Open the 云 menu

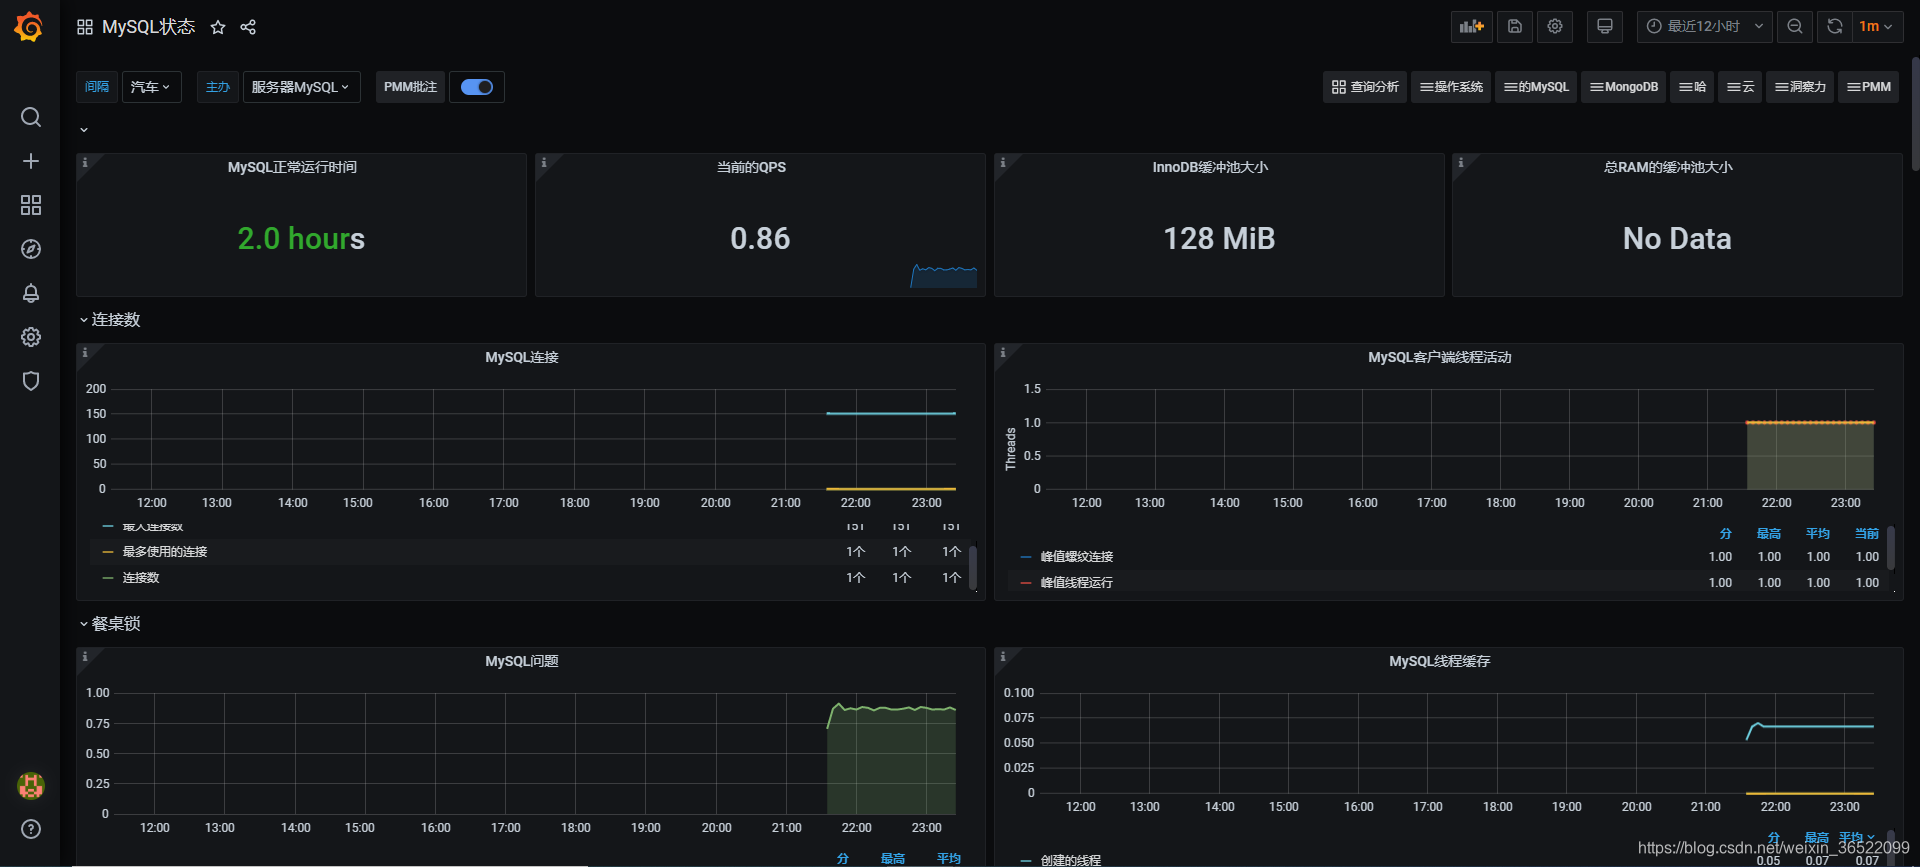pyautogui.click(x=1740, y=87)
